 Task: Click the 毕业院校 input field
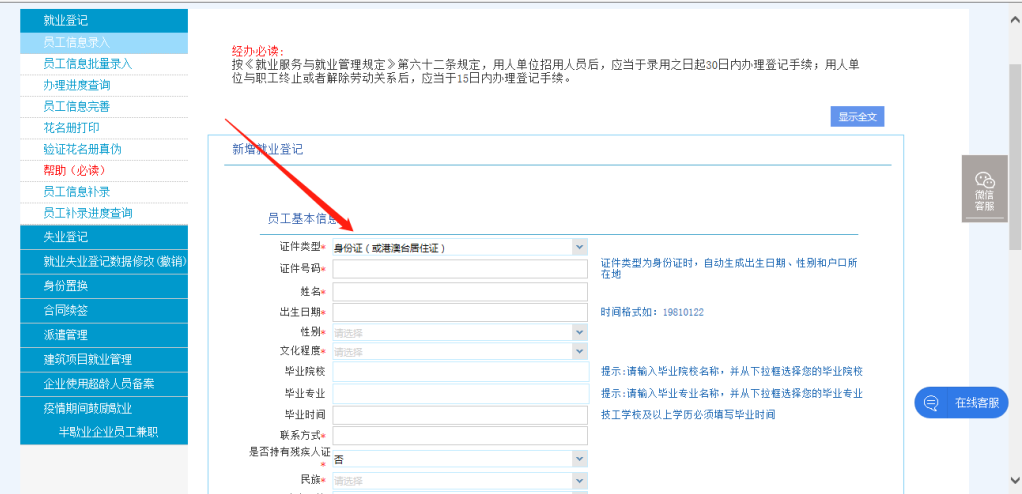460,371
